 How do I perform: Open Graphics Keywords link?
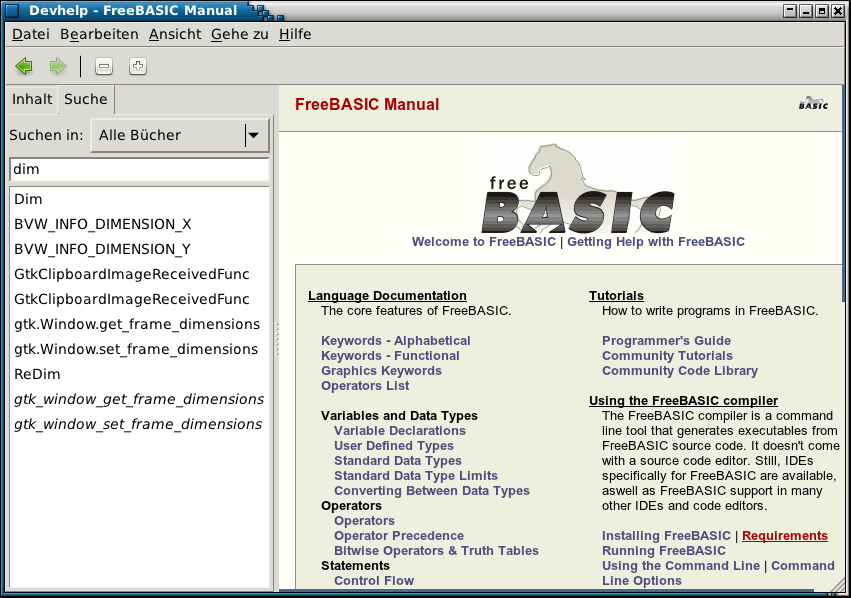point(381,371)
